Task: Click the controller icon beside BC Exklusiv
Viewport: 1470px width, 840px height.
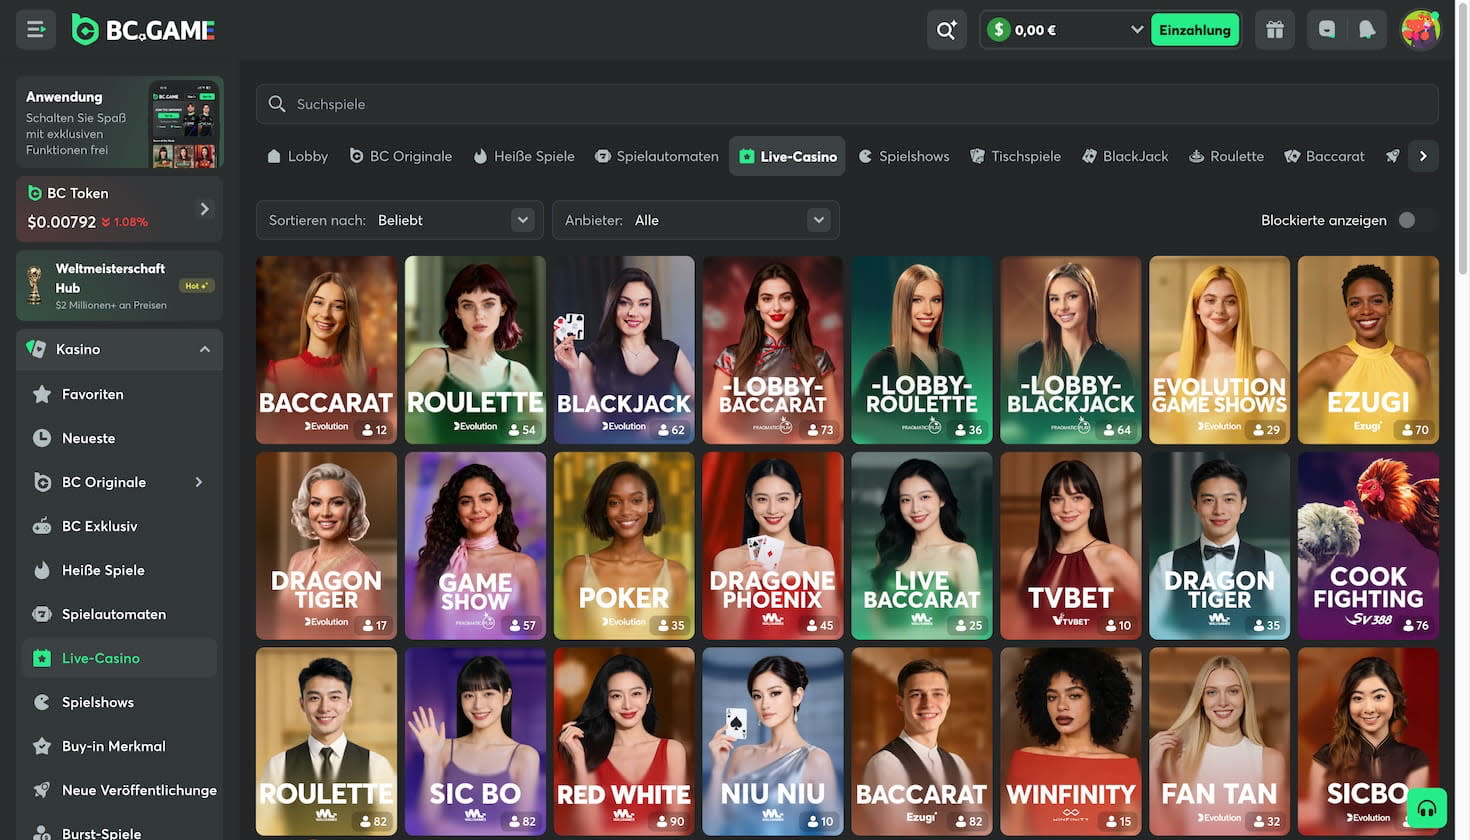Action: 42,526
